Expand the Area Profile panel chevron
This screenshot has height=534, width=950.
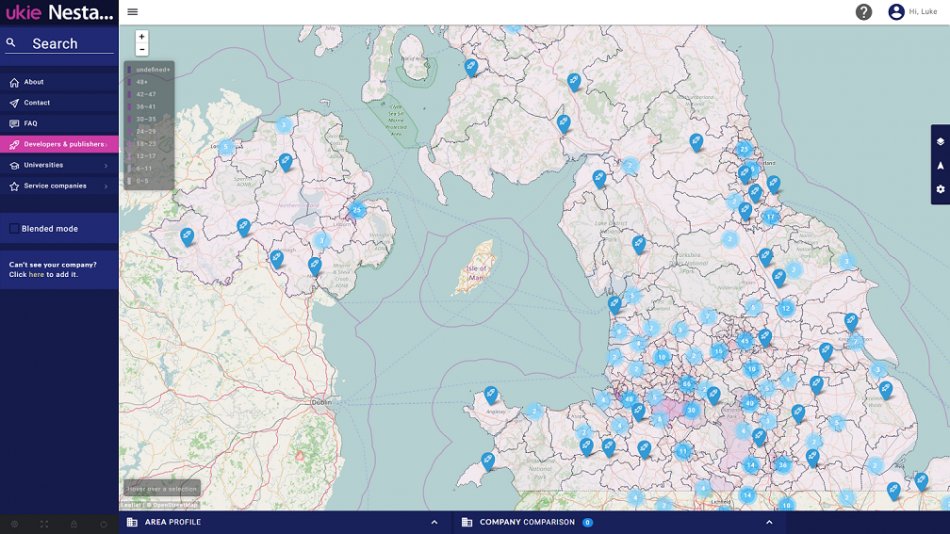(434, 522)
